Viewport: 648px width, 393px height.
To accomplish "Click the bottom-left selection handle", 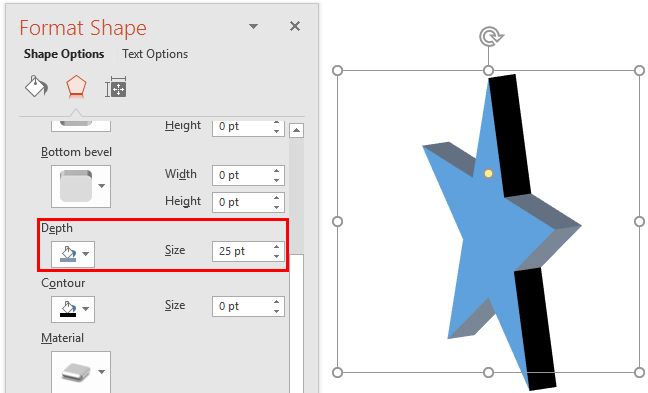I will point(338,373).
